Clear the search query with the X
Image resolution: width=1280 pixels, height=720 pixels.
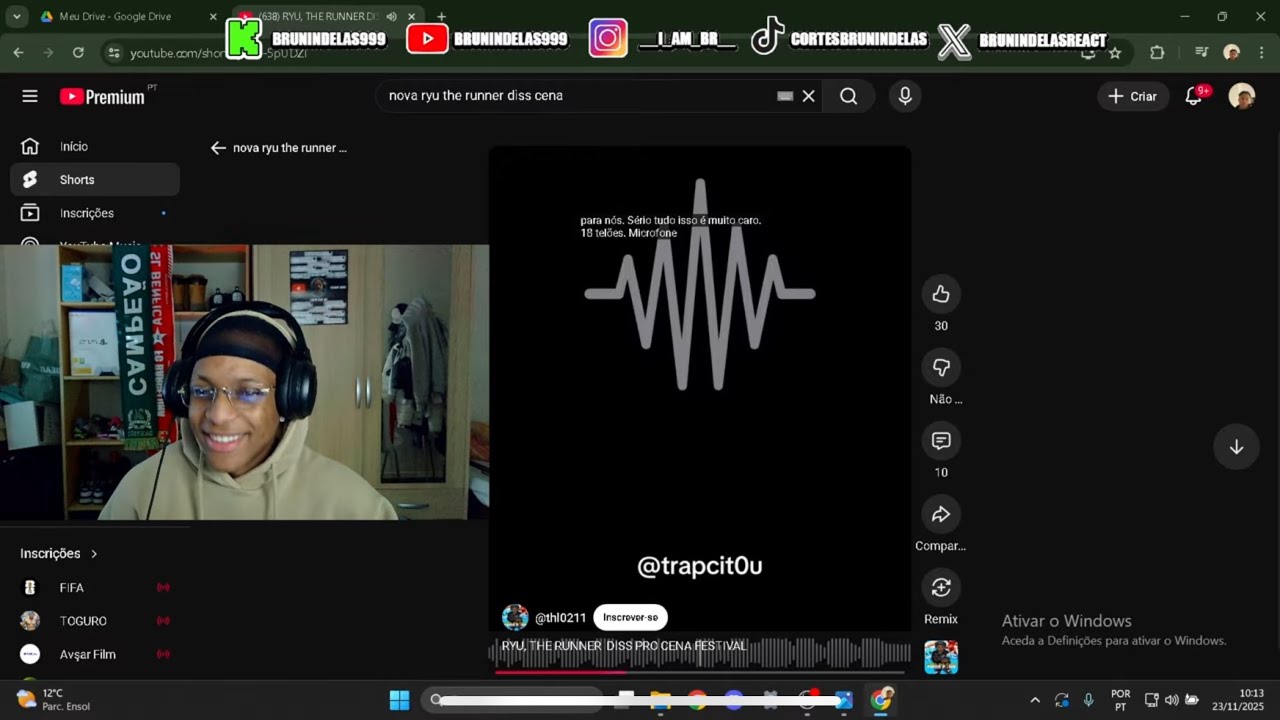tap(809, 96)
